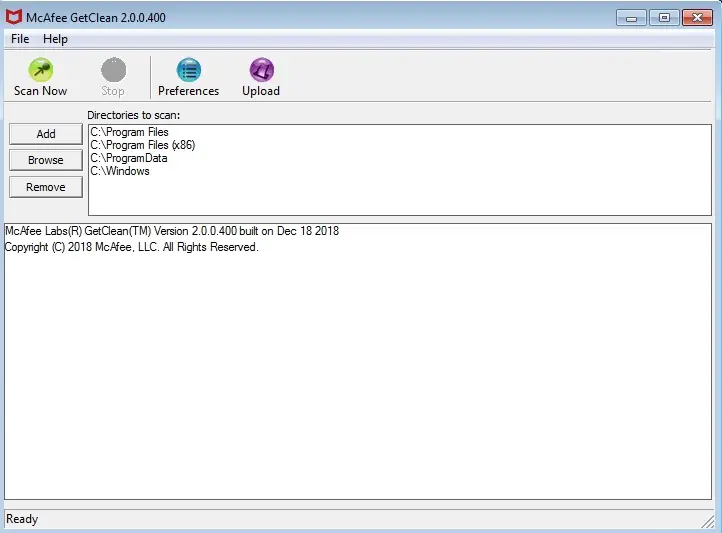Image resolution: width=722 pixels, height=533 pixels.
Task: Minimize the GetClean window
Action: pyautogui.click(x=632, y=18)
